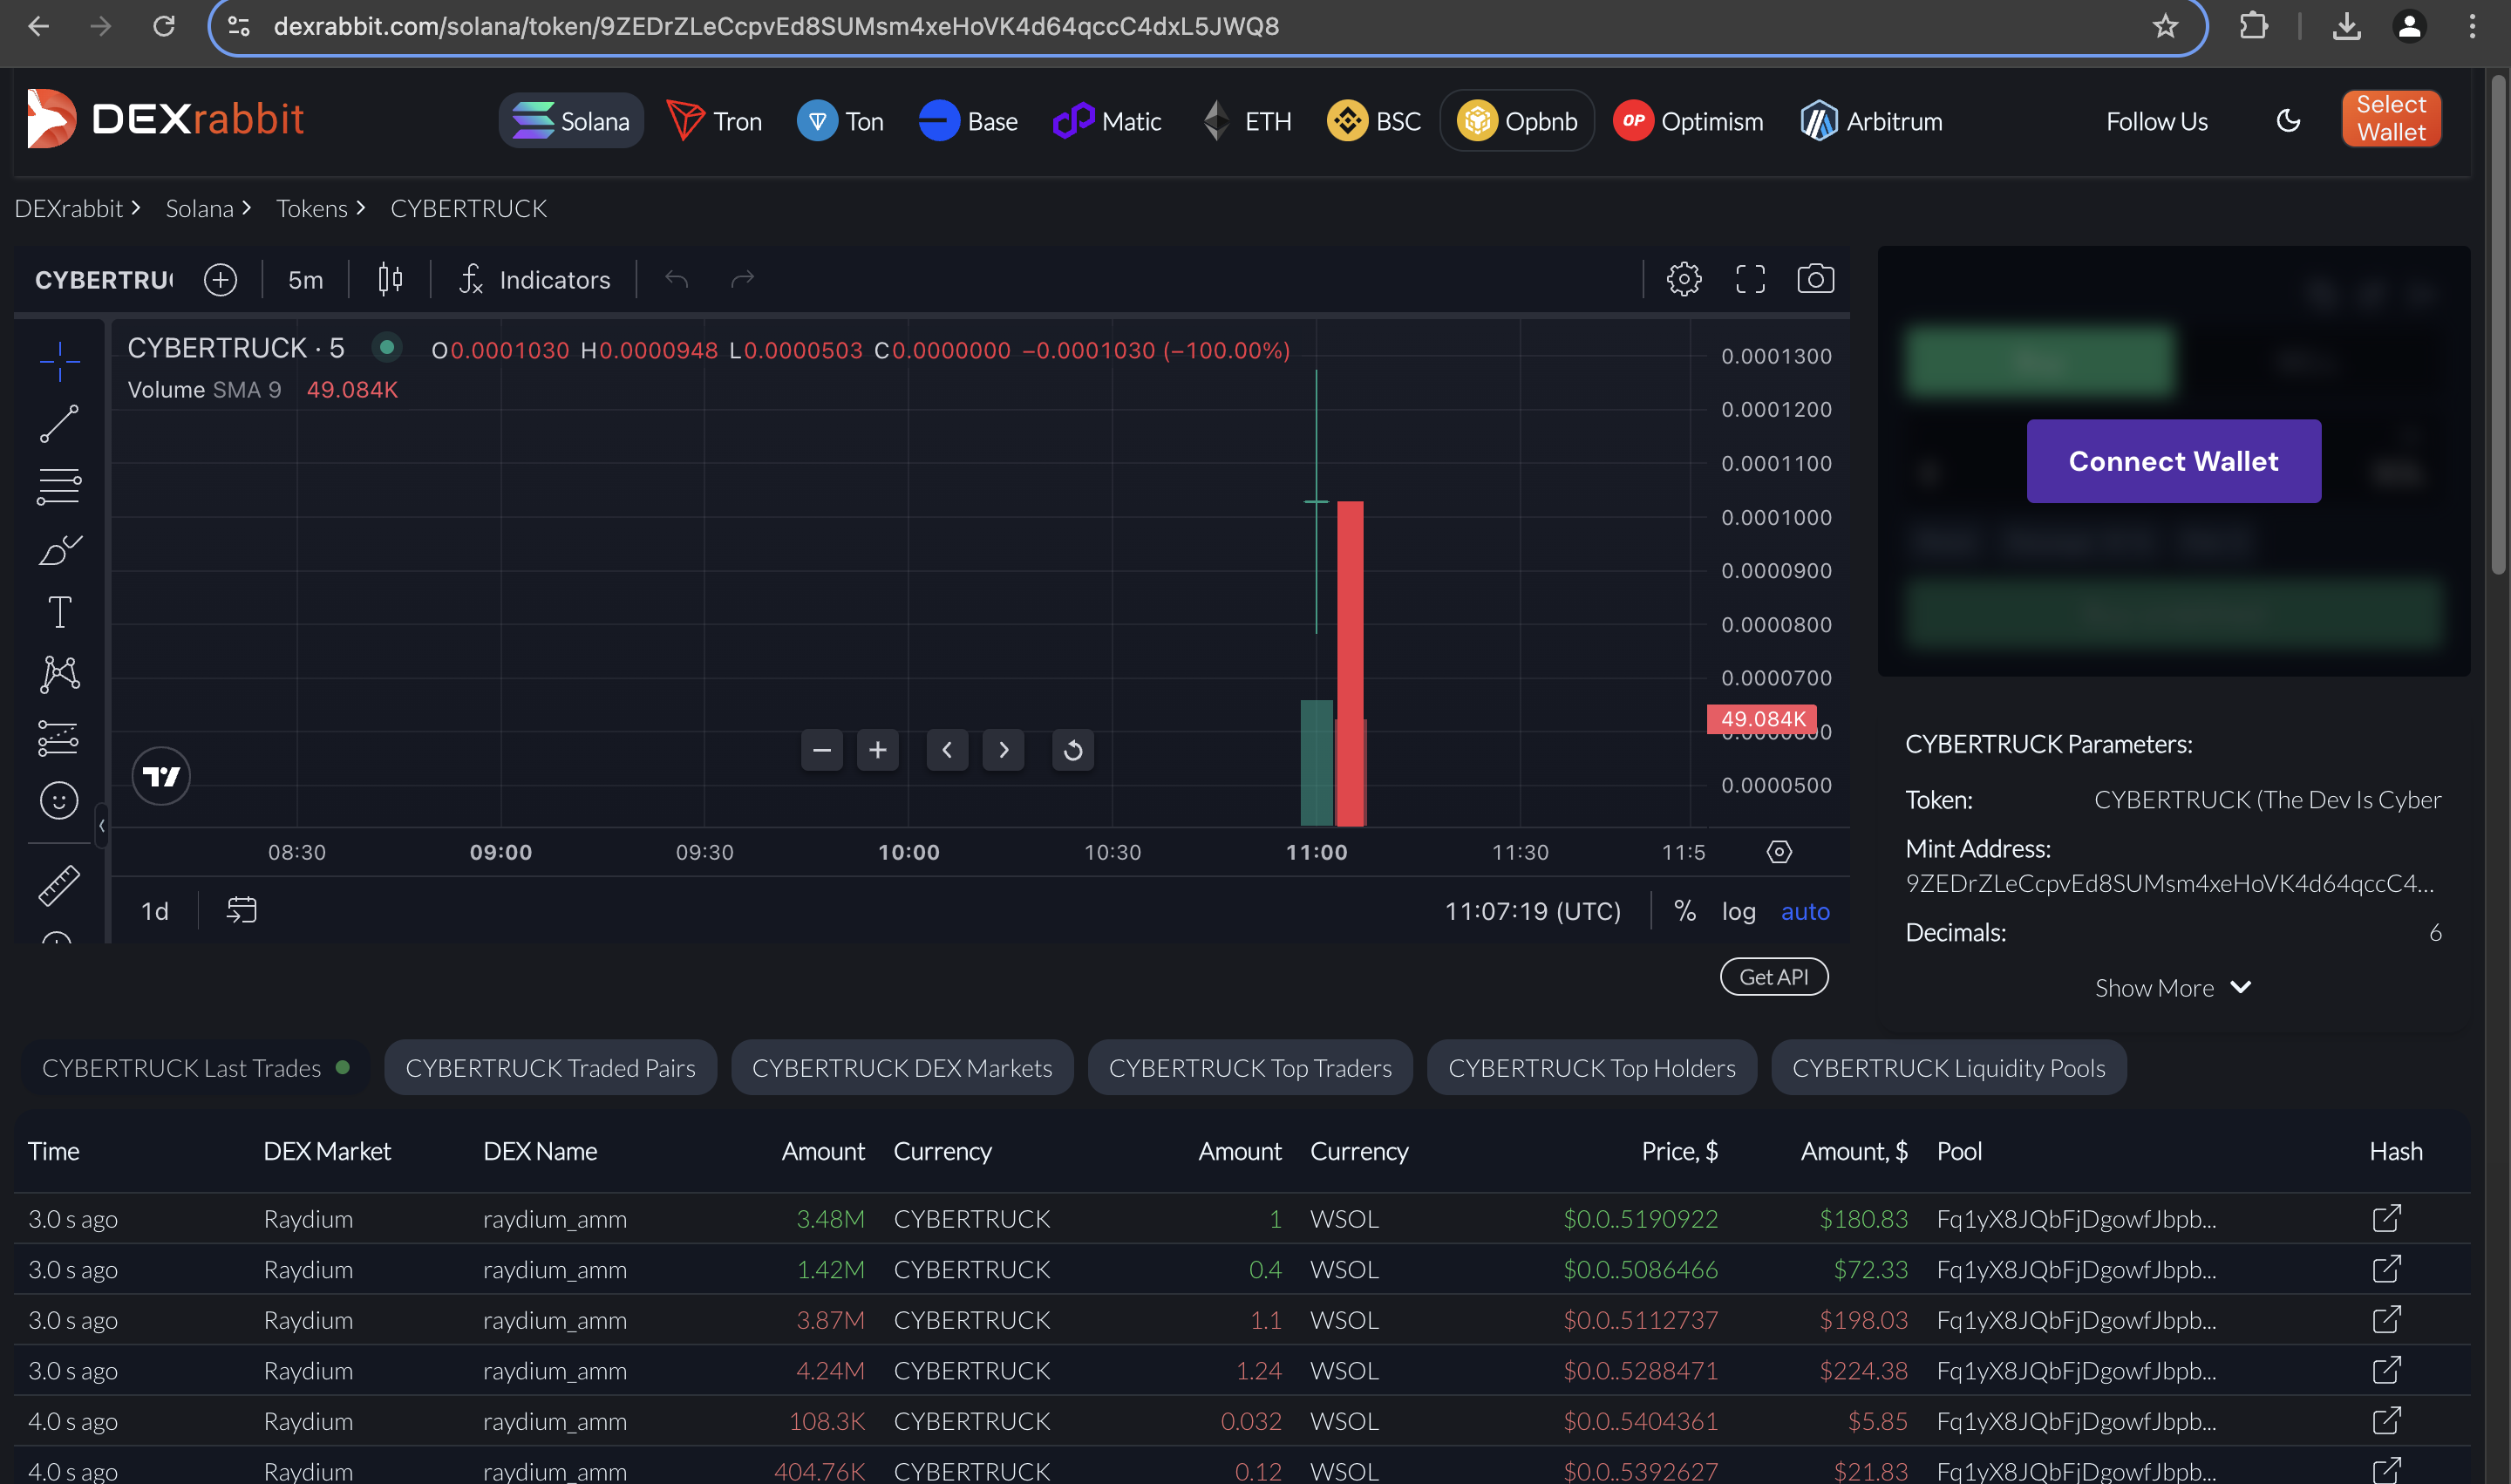This screenshot has width=2511, height=1484.
Task: Undo the last chart action
Action: [x=677, y=279]
